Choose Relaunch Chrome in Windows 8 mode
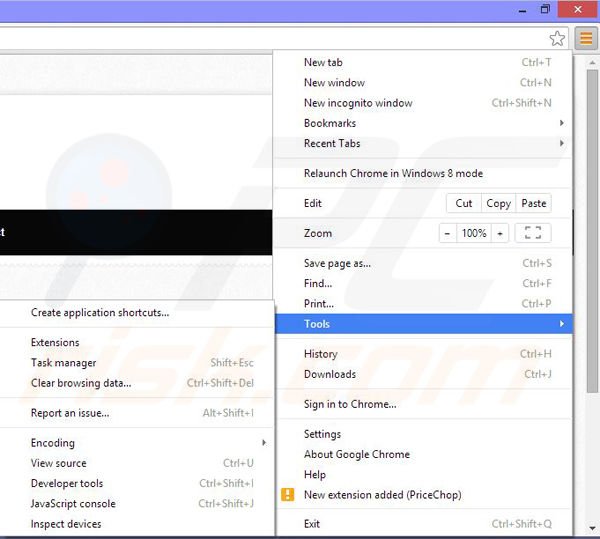This screenshot has width=600, height=539. click(424, 173)
